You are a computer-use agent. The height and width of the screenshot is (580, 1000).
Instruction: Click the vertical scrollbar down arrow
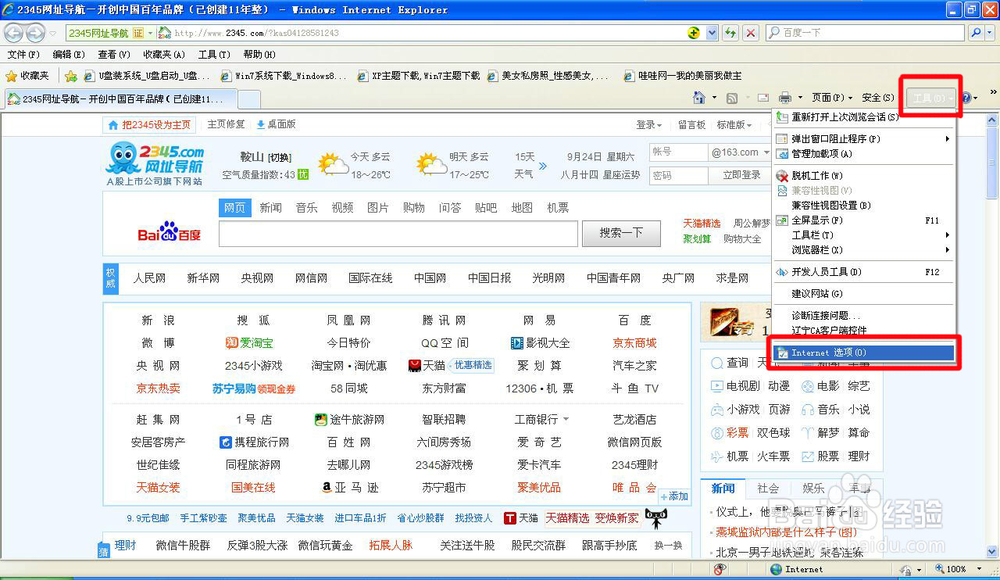992,551
